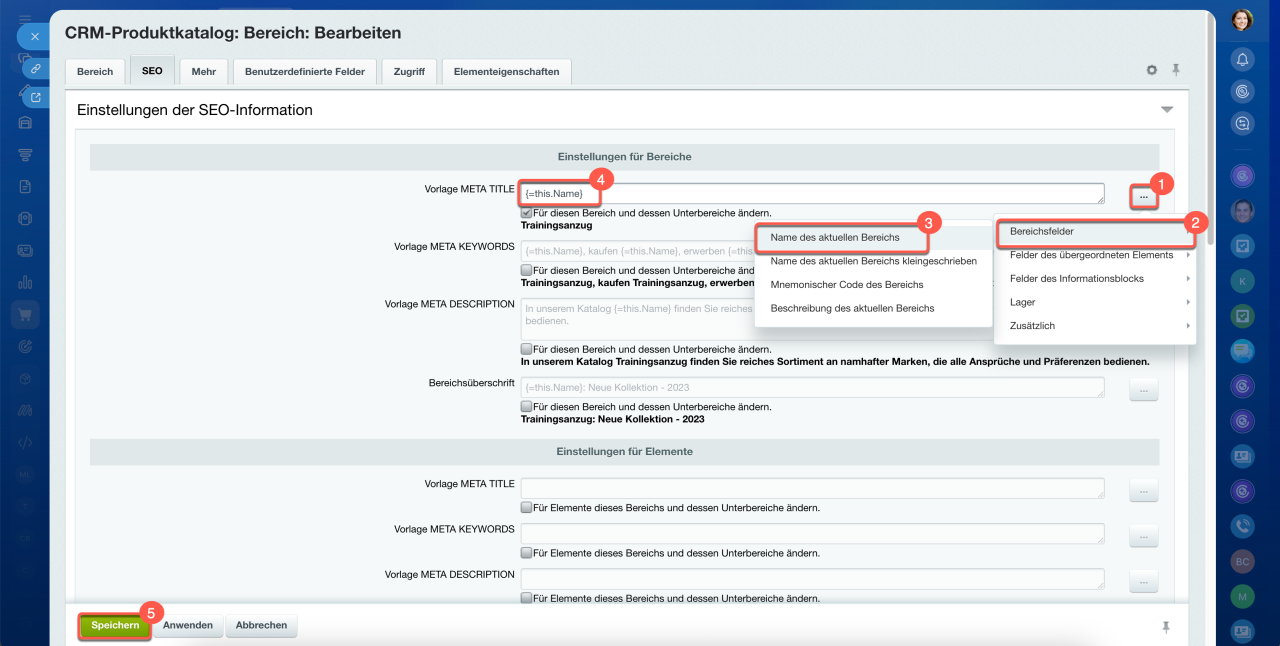Image resolution: width=1280 pixels, height=646 pixels.
Task: Click the phone icon in right sidebar
Action: [1242, 525]
